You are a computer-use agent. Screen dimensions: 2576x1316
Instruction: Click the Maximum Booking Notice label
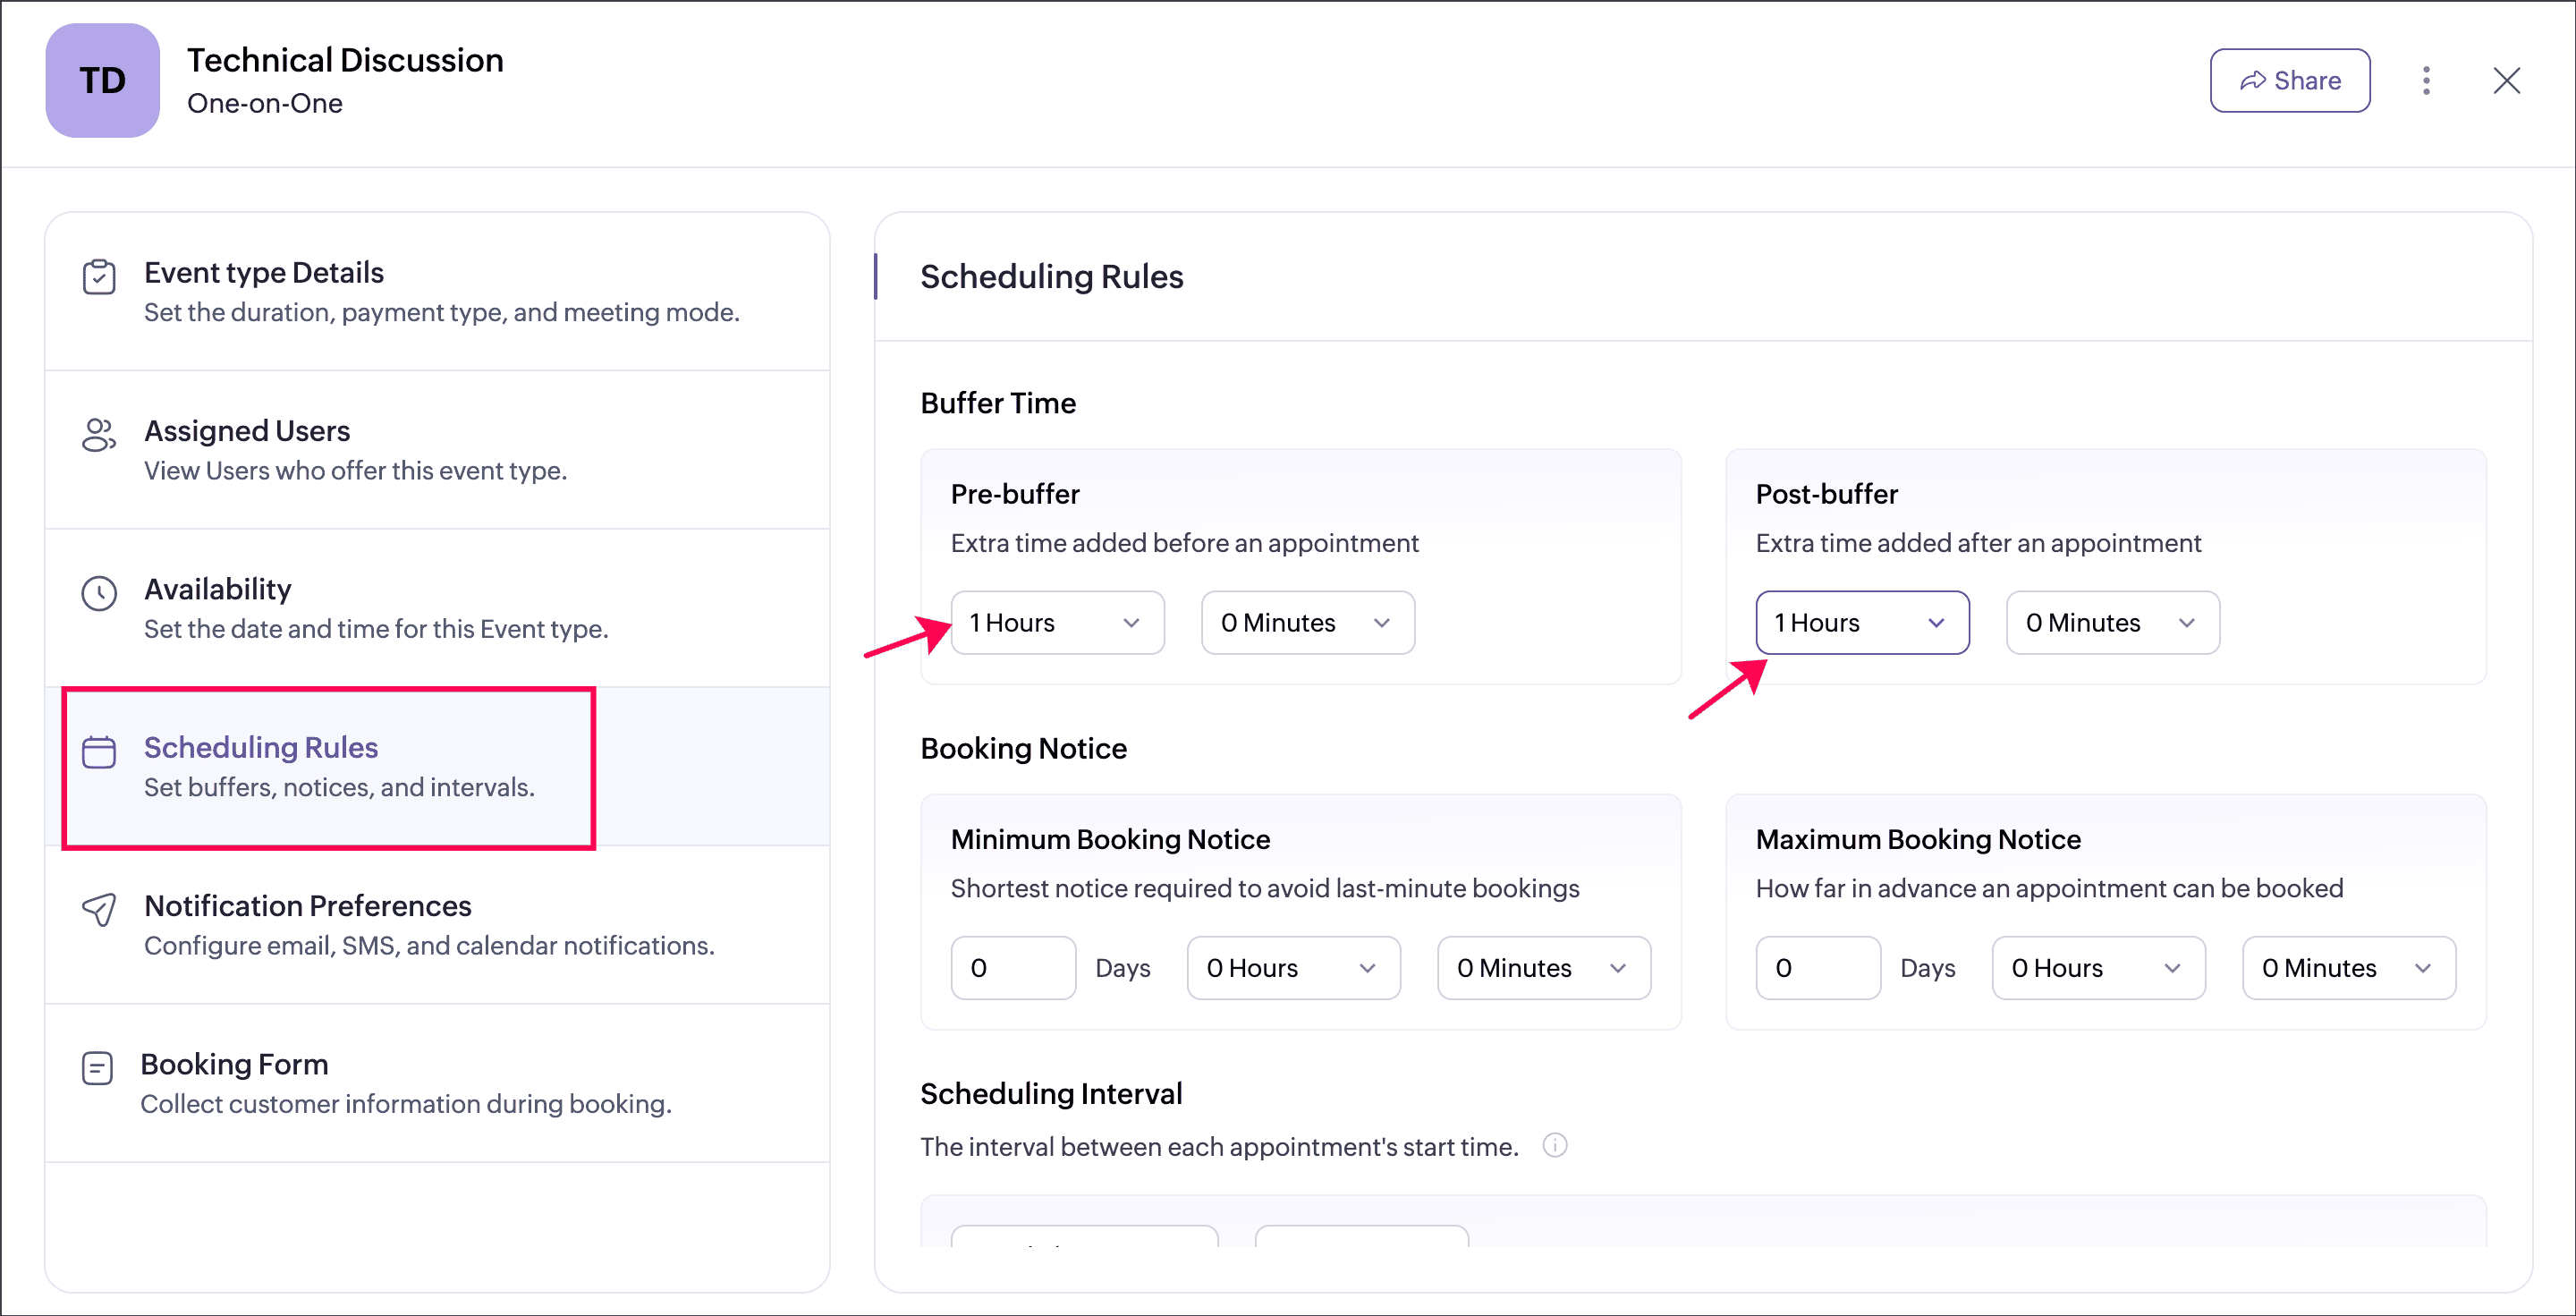pos(1918,839)
